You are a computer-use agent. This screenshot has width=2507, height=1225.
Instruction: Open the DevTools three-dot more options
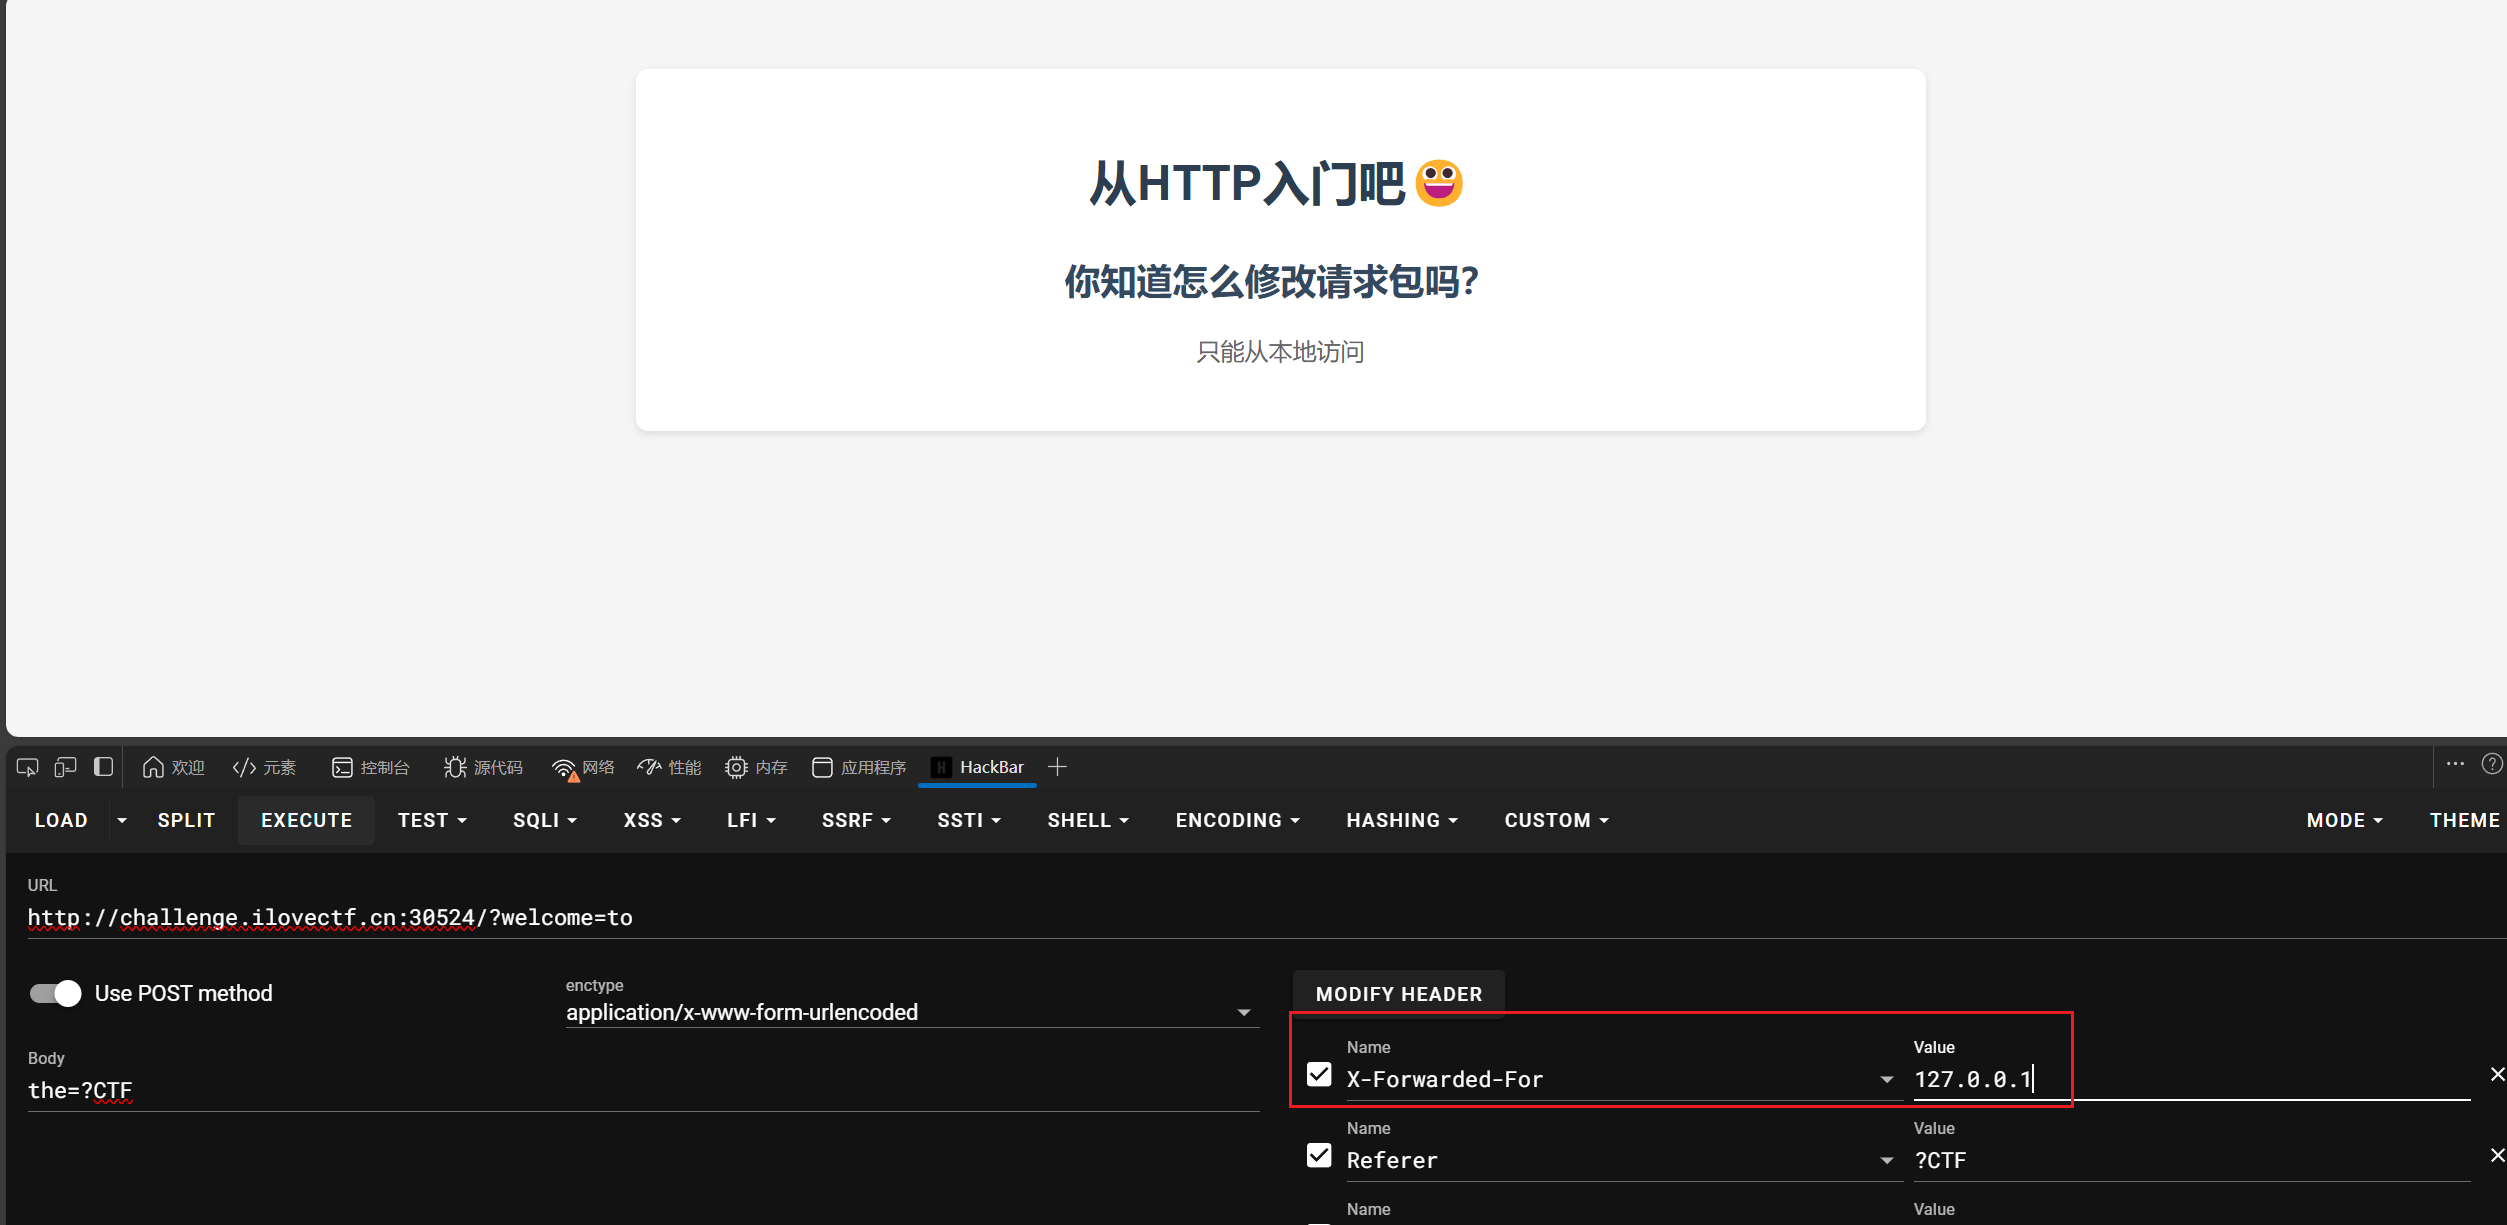point(2454,764)
